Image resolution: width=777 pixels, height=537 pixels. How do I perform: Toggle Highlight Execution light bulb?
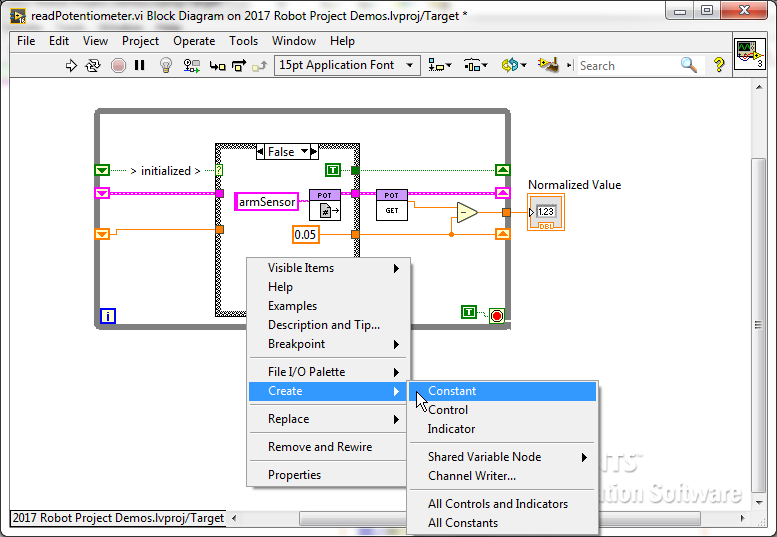tap(166, 66)
